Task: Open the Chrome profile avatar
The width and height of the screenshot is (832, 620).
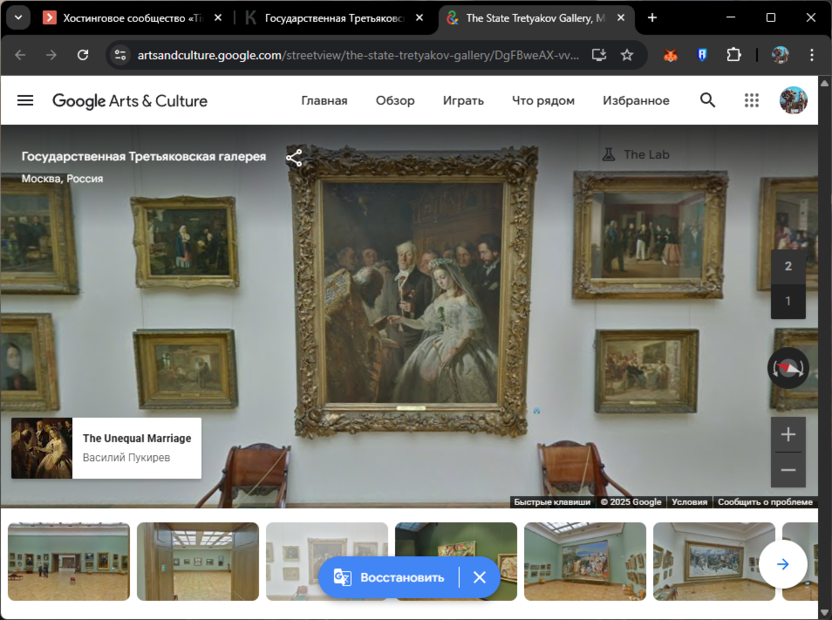Action: (779, 55)
